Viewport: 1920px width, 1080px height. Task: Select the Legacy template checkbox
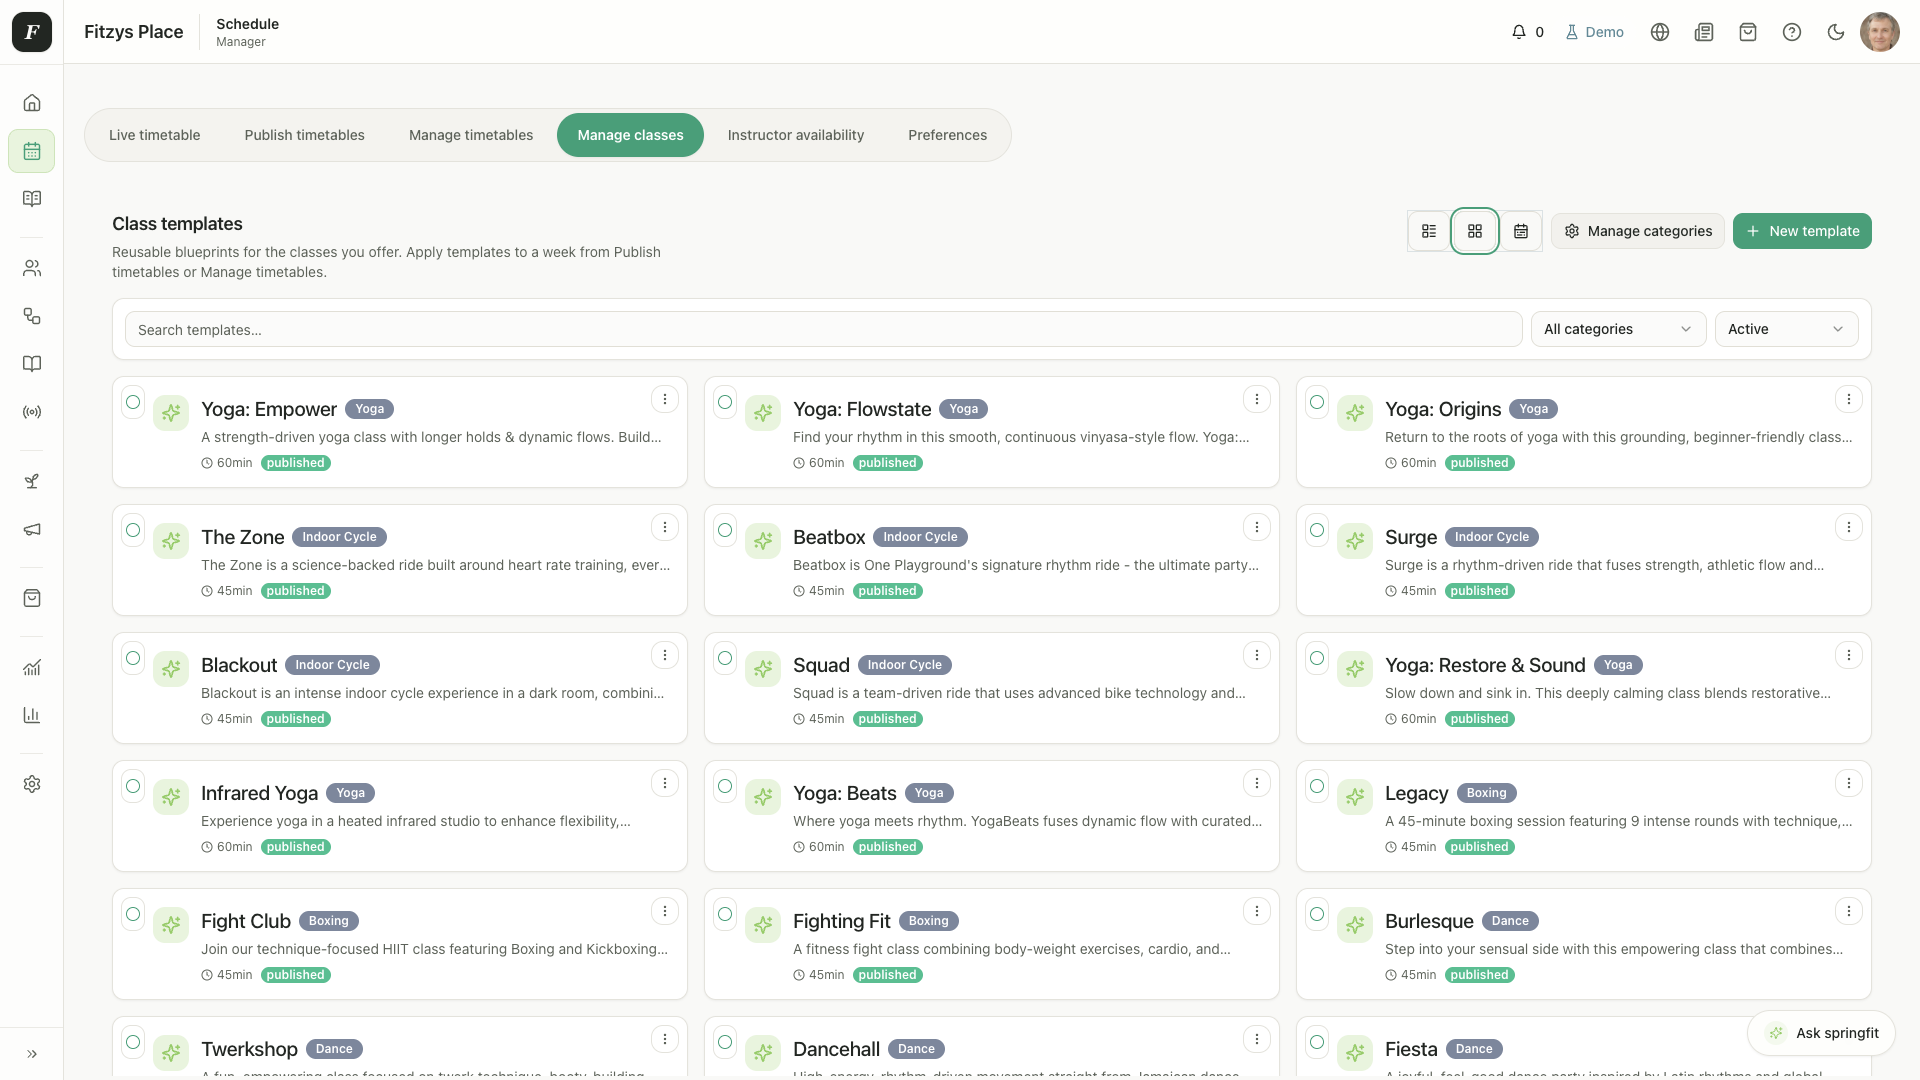point(1317,786)
